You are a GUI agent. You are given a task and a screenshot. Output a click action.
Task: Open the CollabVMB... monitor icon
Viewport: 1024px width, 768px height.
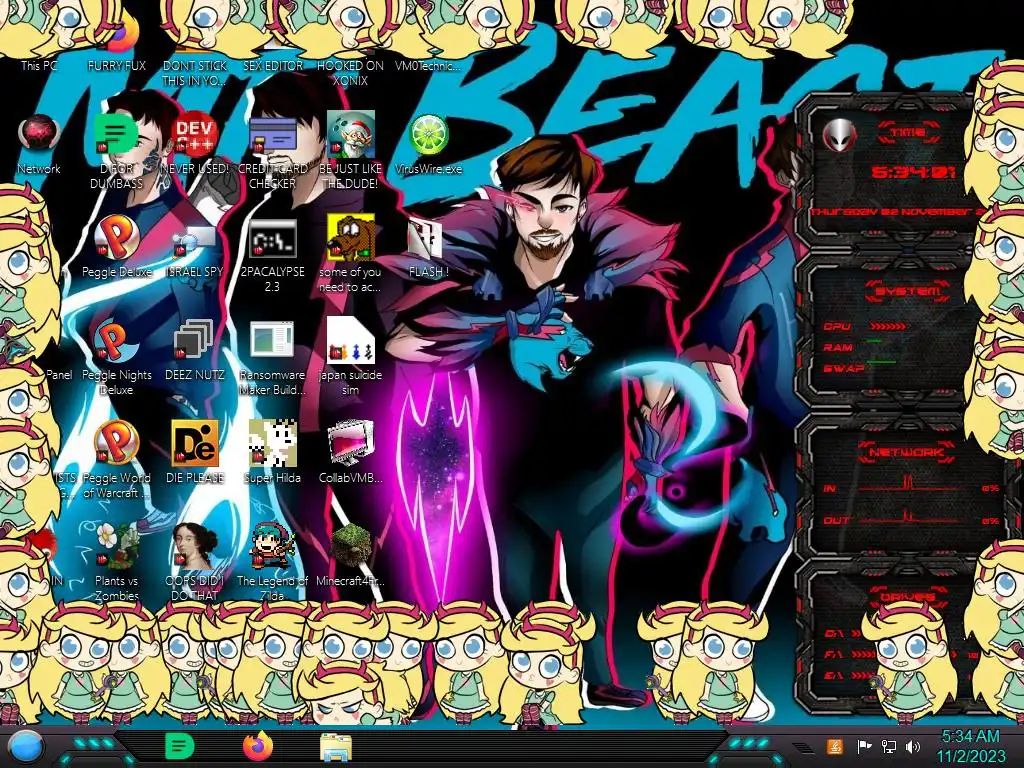pyautogui.click(x=350, y=443)
